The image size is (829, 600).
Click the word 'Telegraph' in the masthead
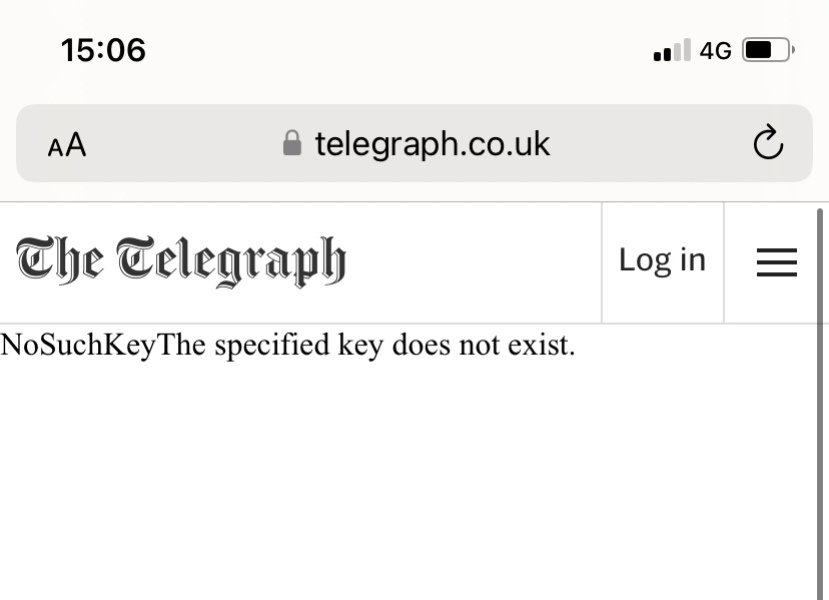tap(231, 261)
